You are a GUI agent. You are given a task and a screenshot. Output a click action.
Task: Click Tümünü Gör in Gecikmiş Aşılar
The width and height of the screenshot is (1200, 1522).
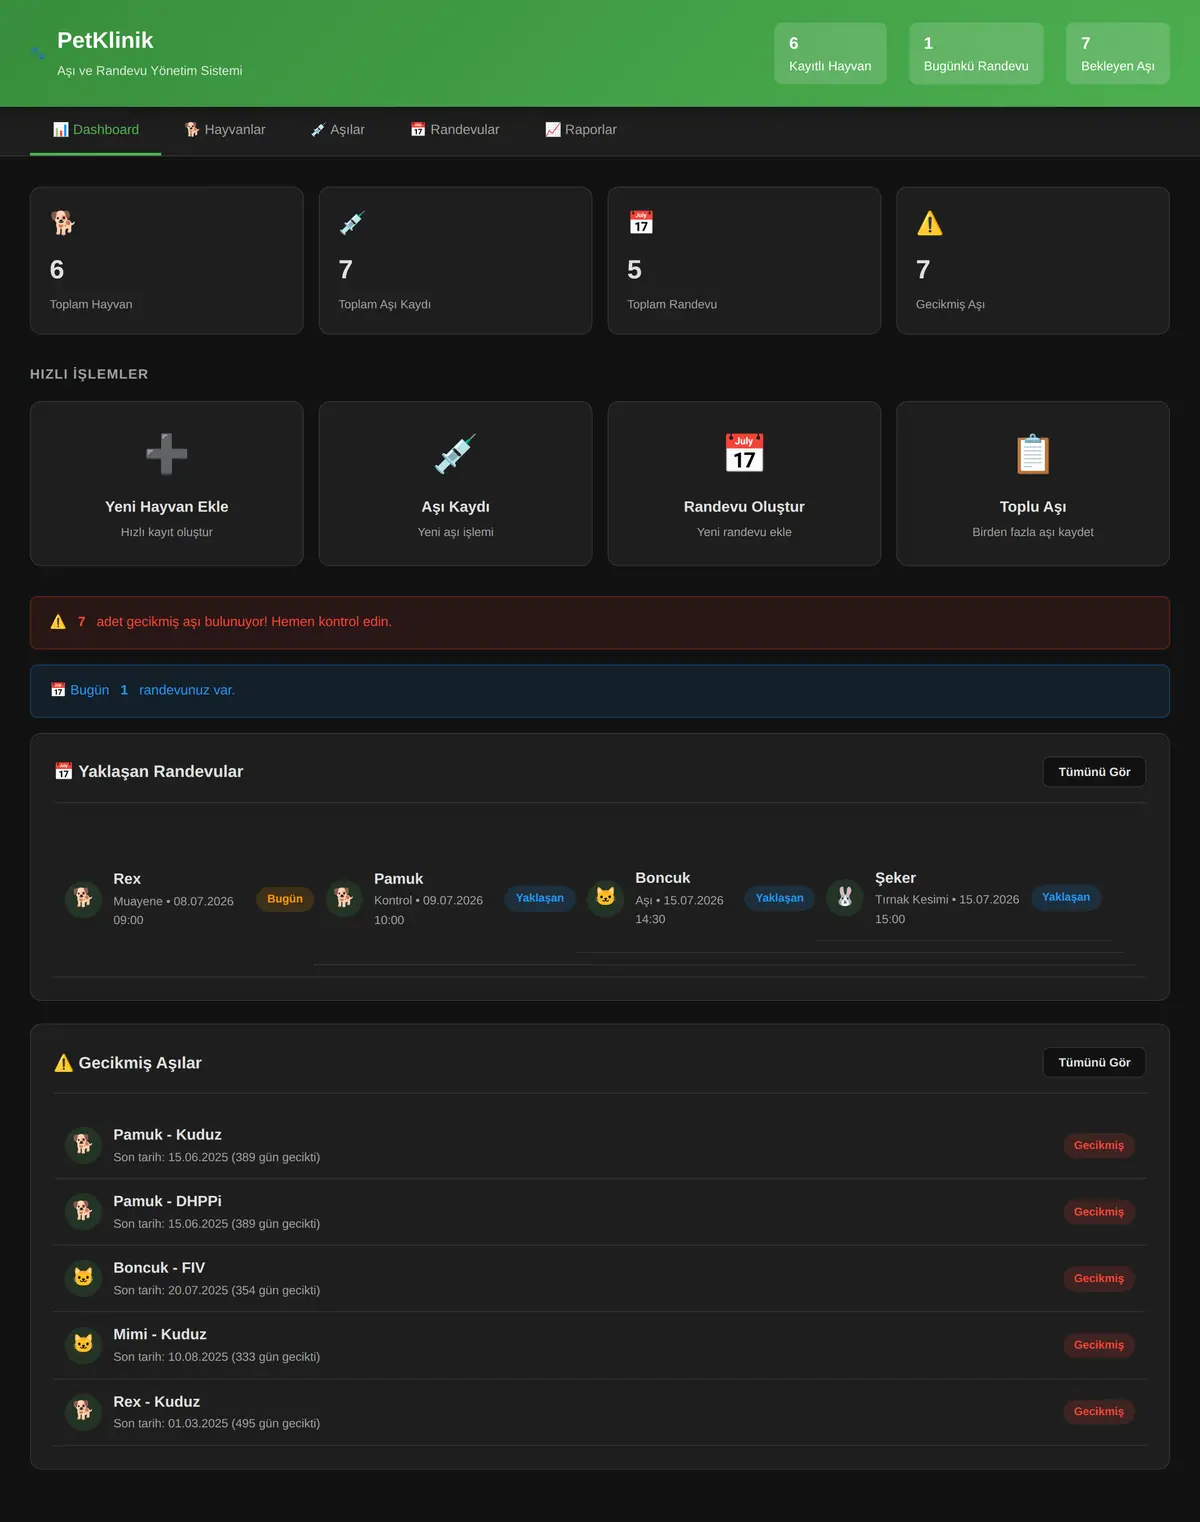click(1094, 1063)
